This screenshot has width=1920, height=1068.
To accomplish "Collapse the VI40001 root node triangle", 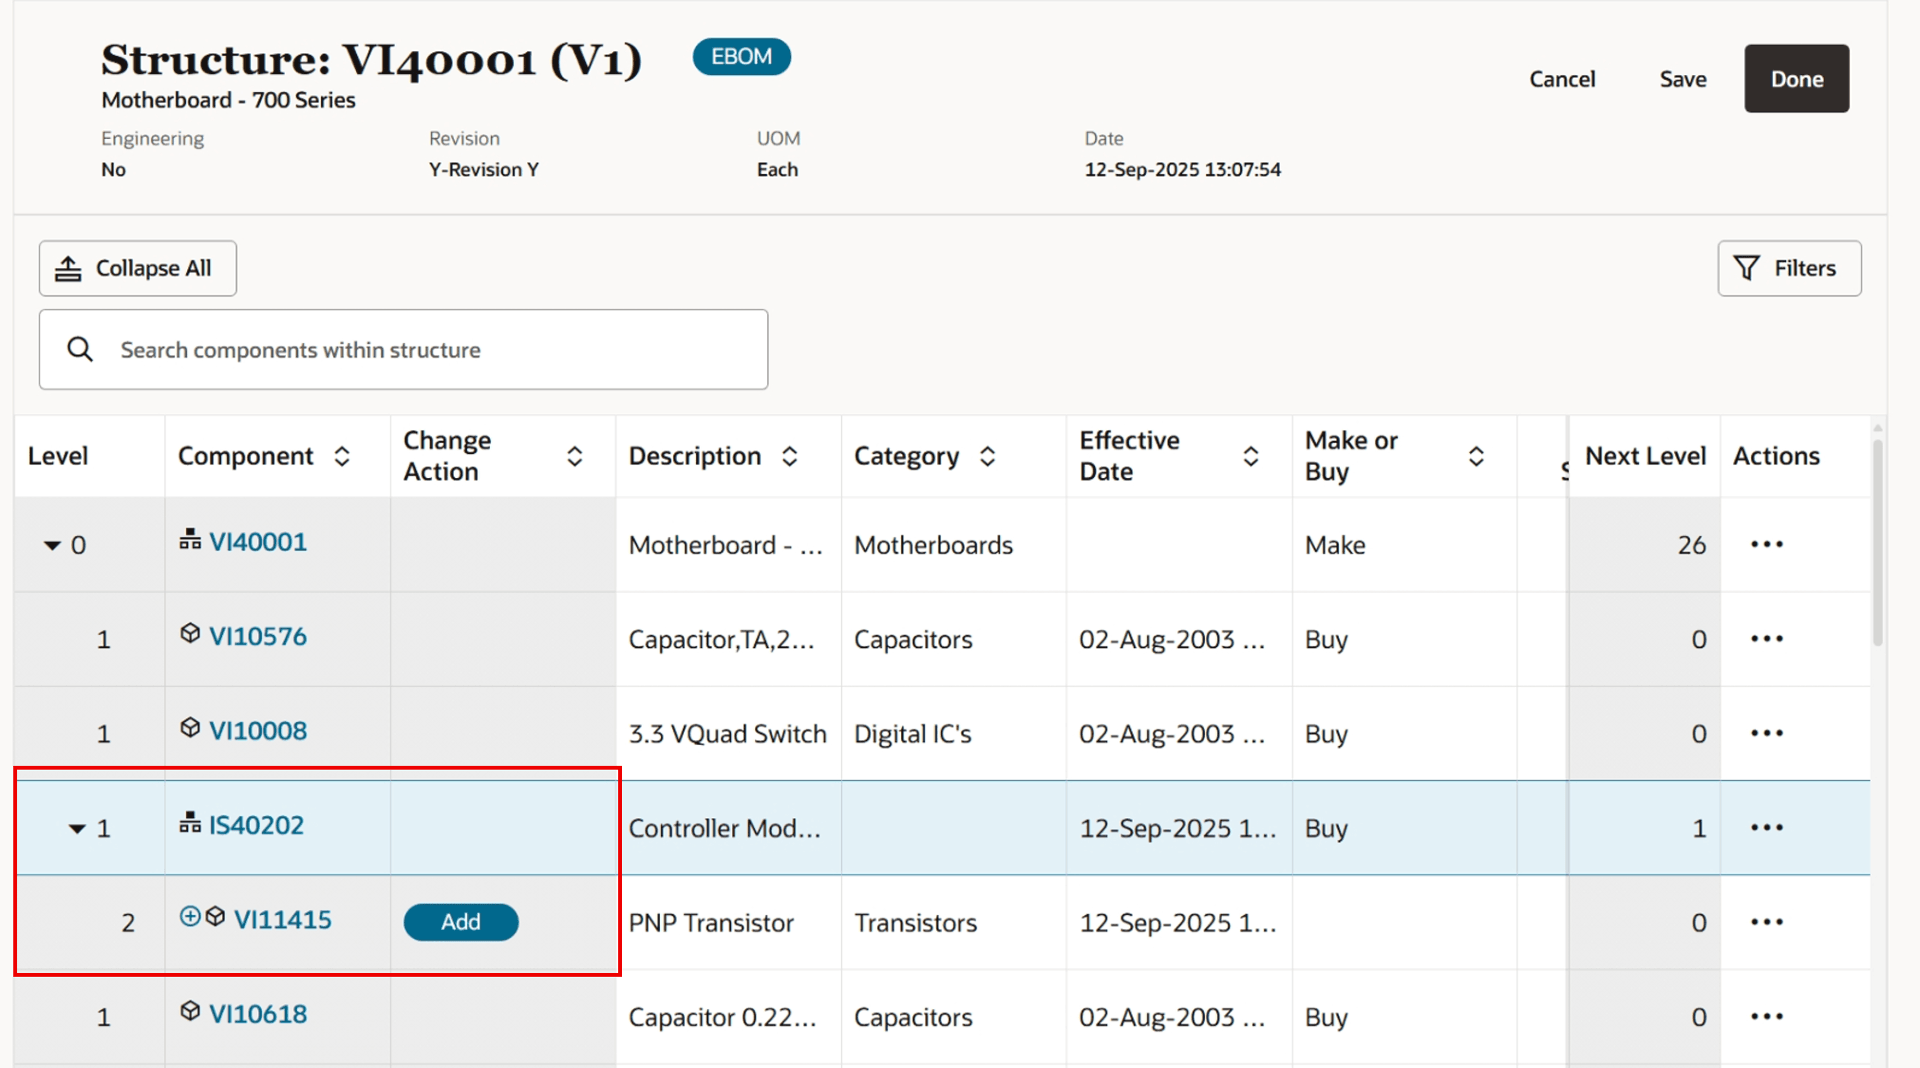I will click(x=52, y=545).
